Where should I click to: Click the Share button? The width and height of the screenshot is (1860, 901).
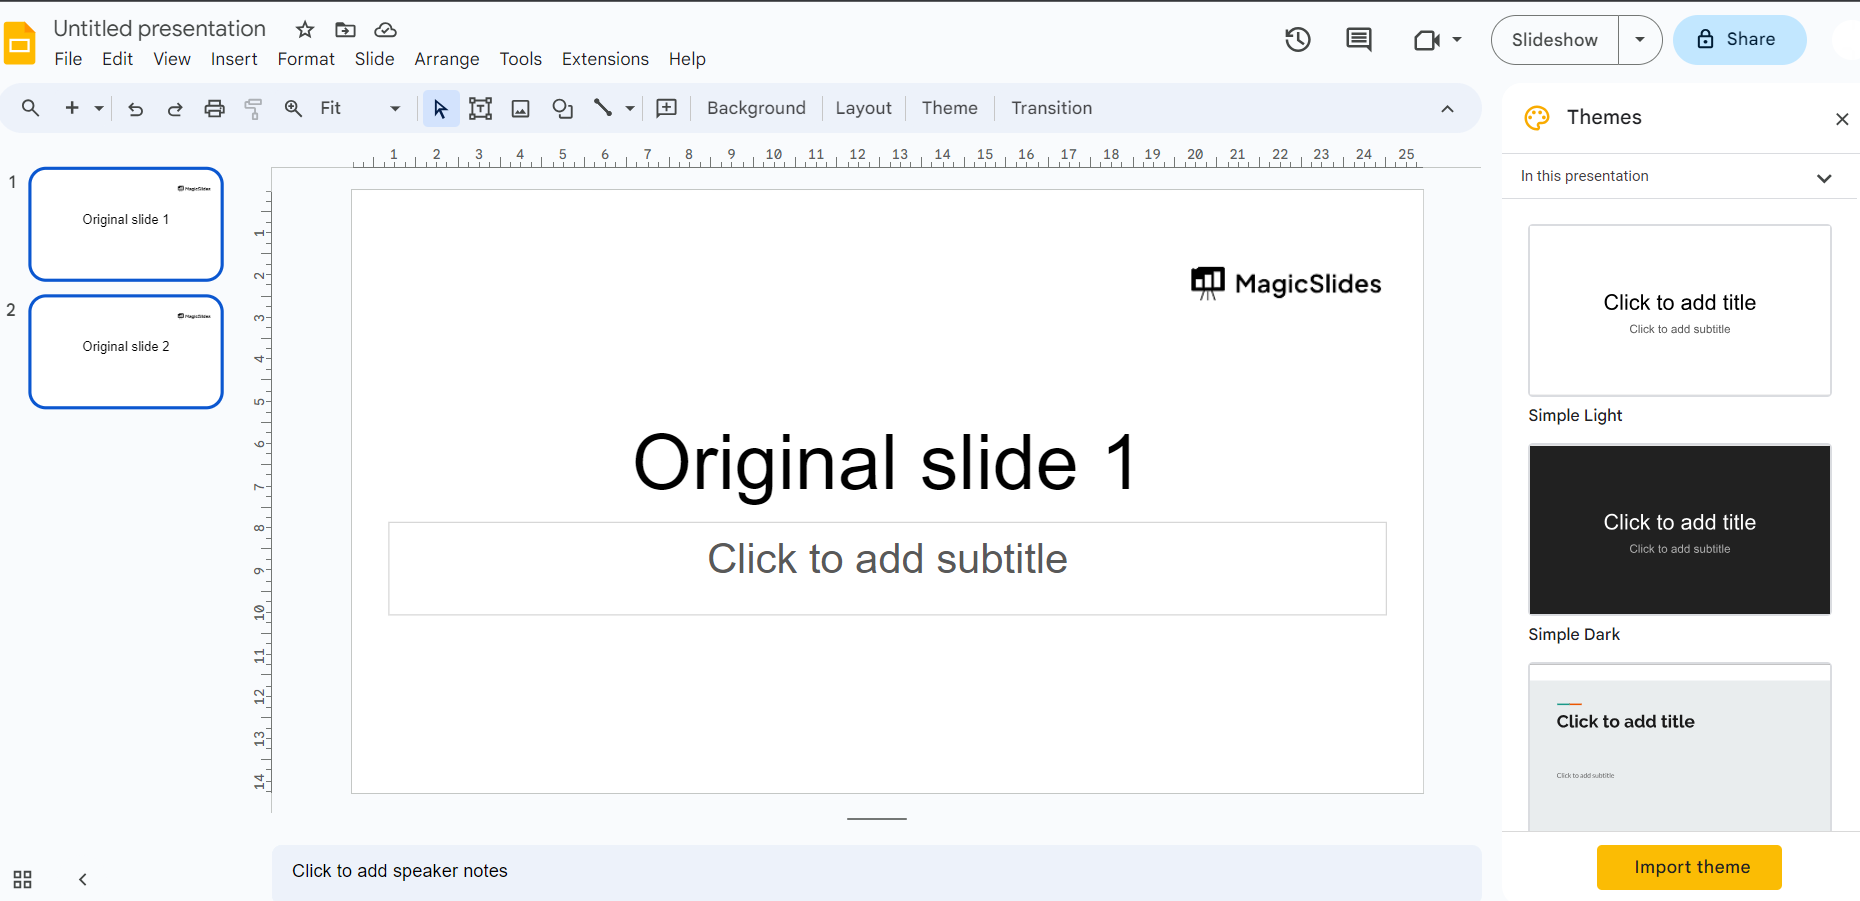click(x=1739, y=40)
